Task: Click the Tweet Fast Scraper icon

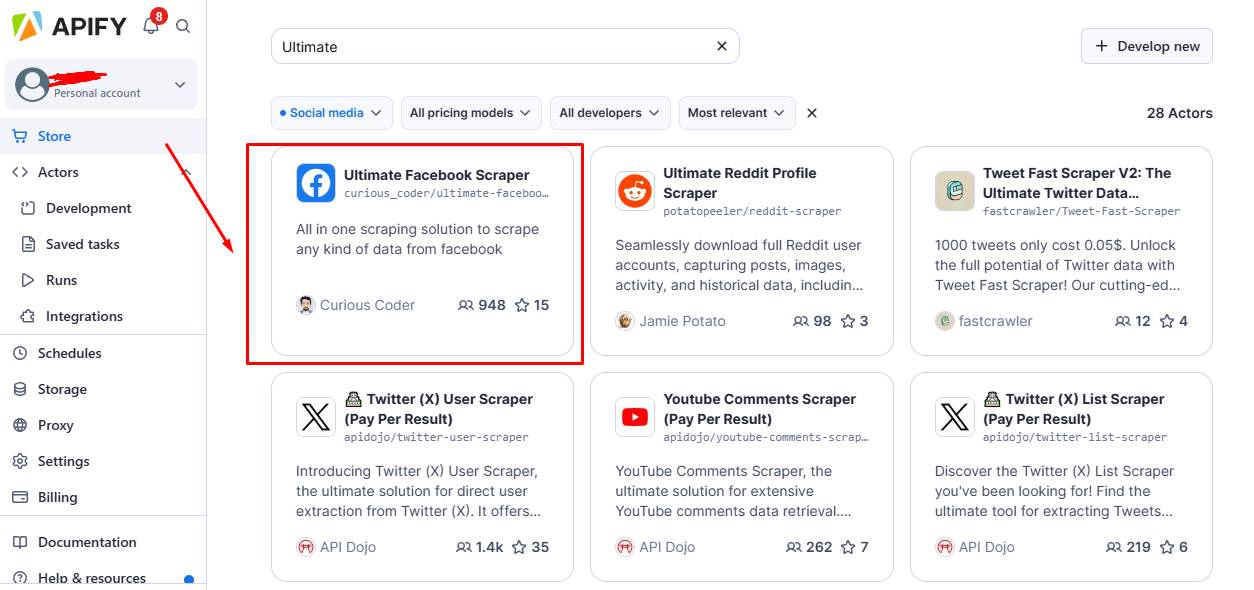Action: coord(955,190)
